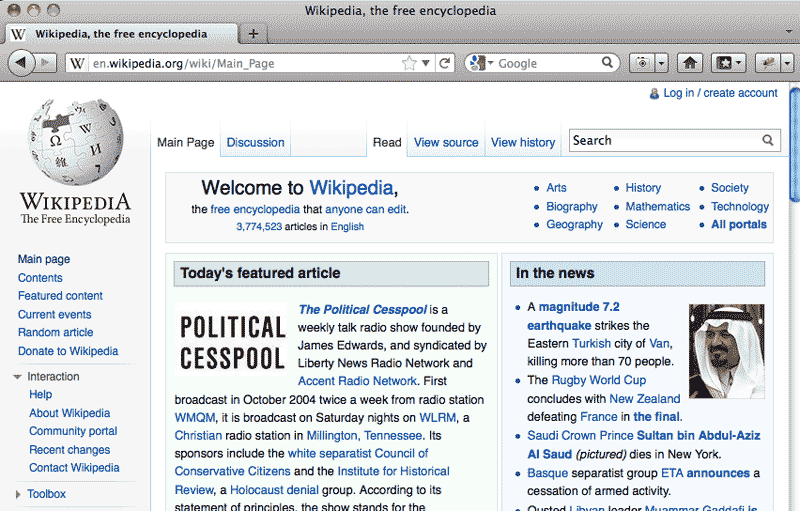800x511 pixels.
Task: Click the Mathematics portal link
Action: [x=658, y=207]
